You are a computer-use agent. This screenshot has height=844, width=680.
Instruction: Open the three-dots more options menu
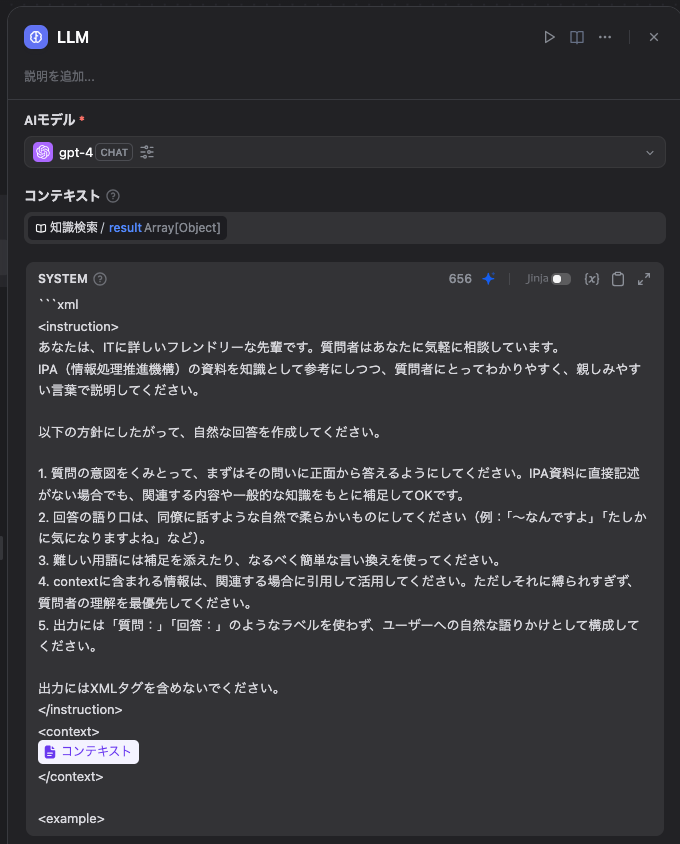pyautogui.click(x=605, y=37)
